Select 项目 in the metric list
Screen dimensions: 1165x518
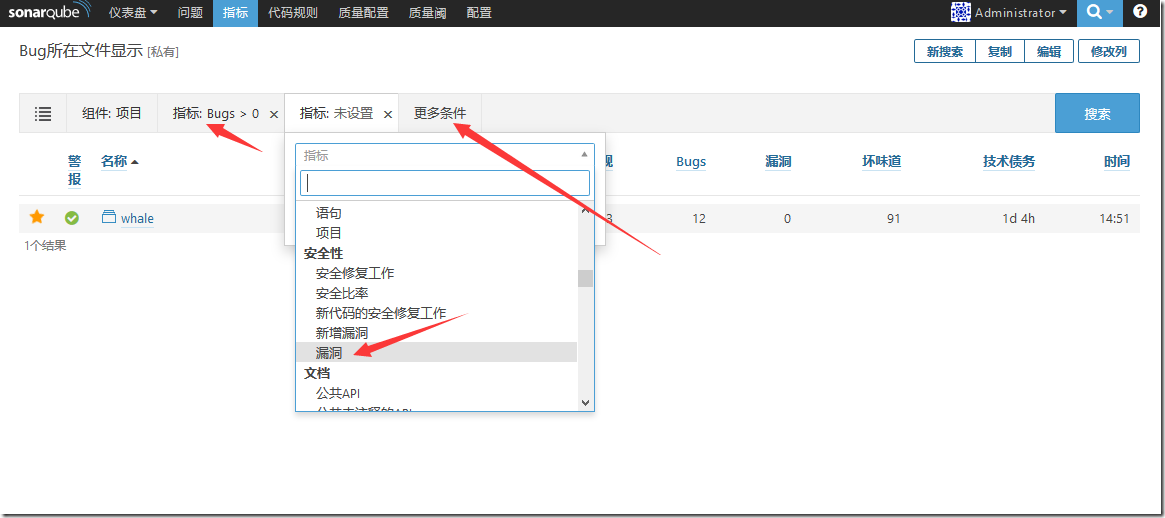437,233
